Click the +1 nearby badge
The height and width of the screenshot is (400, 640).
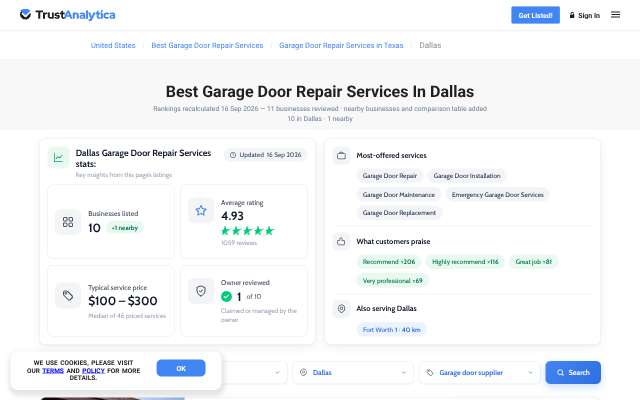pyautogui.click(x=125, y=228)
